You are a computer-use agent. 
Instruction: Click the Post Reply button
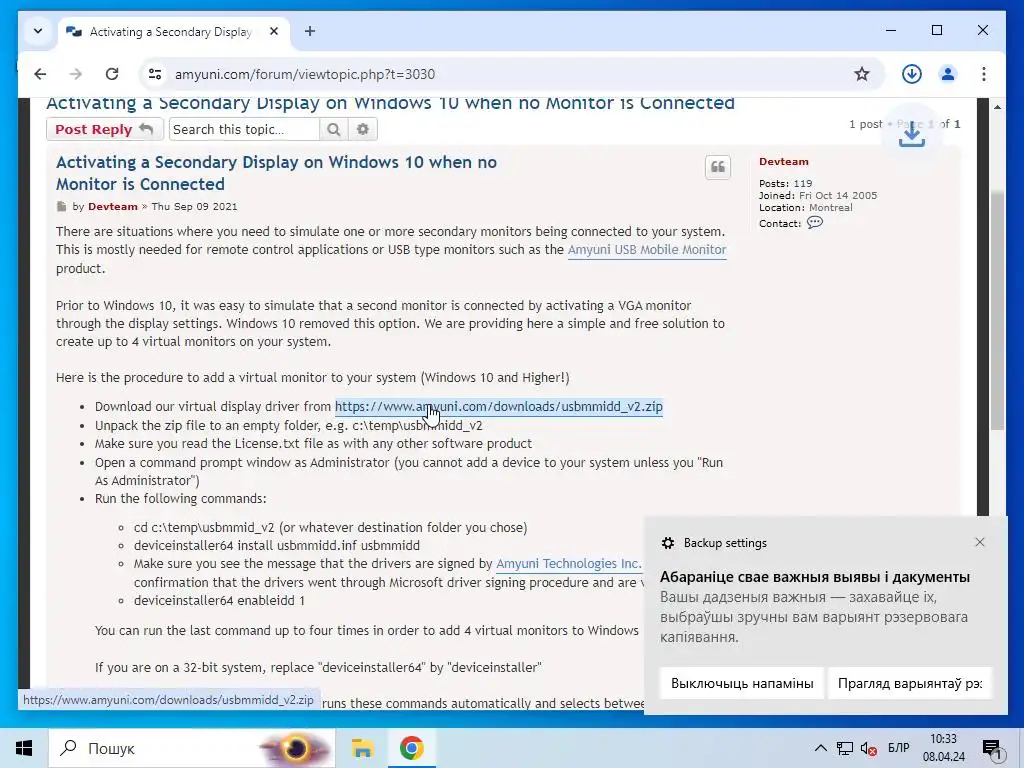103,129
